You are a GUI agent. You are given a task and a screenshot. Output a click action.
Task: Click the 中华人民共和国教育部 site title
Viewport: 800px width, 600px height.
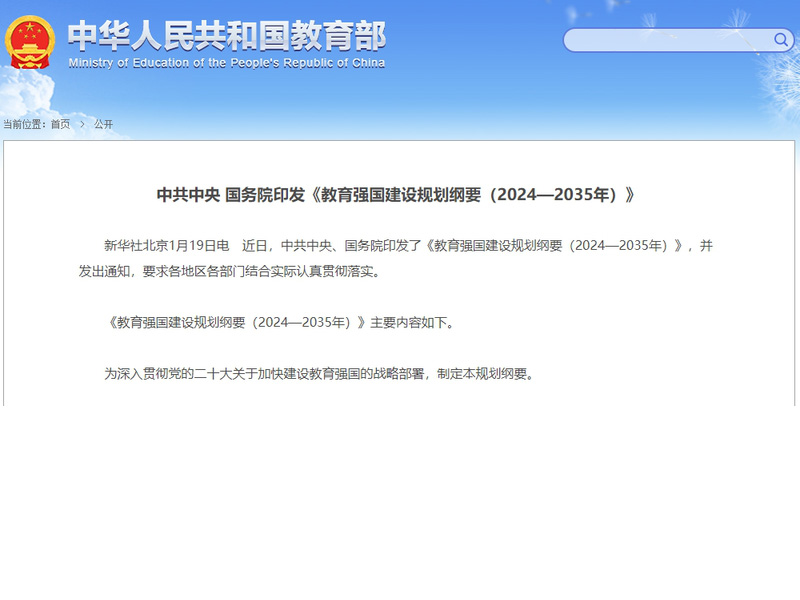point(227,36)
